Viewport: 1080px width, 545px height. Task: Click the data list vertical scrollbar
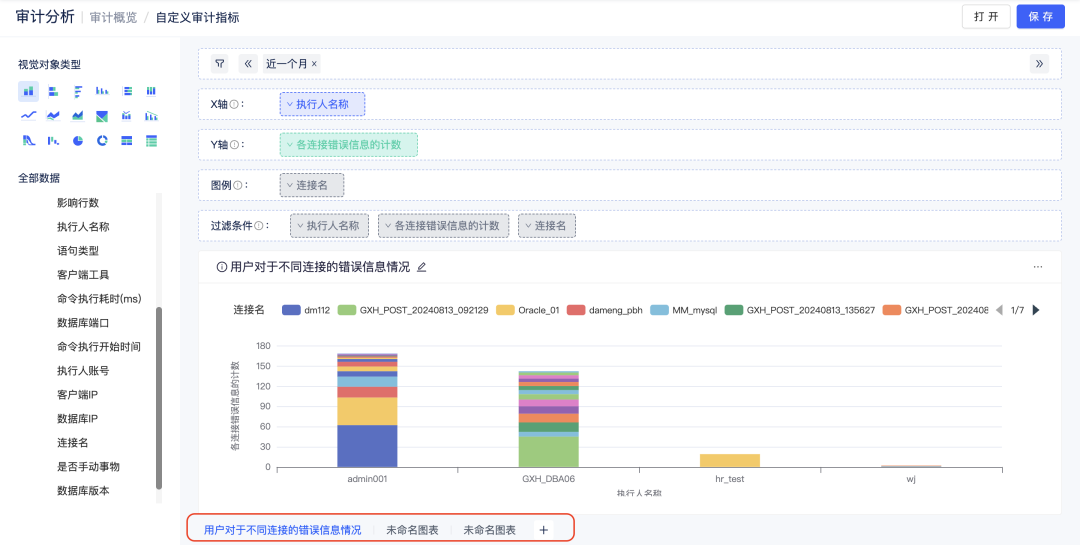tap(159, 398)
